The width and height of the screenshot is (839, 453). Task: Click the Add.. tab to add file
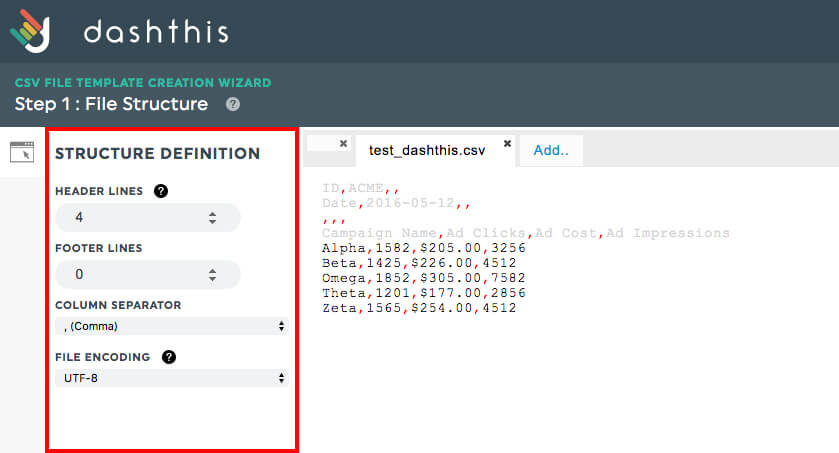click(x=551, y=150)
